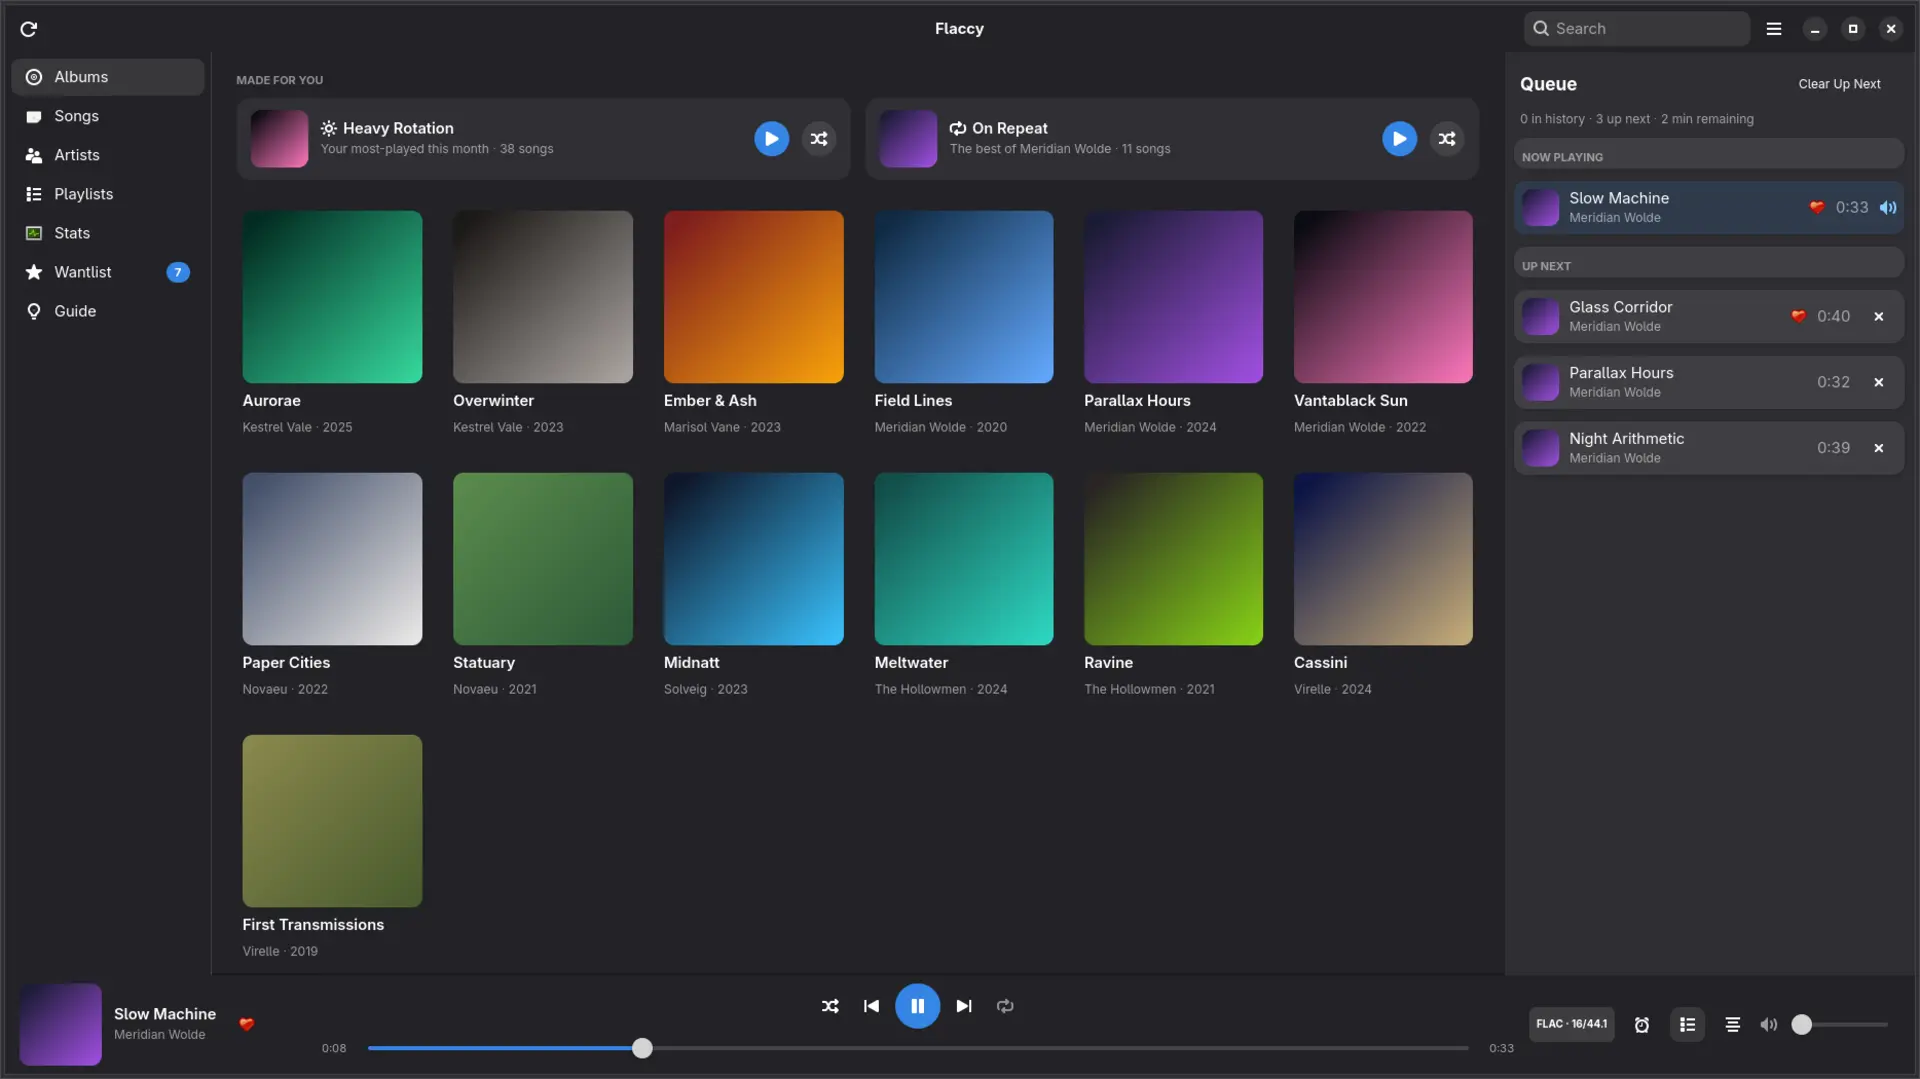Toggle the queue panel button

[1687, 1025]
